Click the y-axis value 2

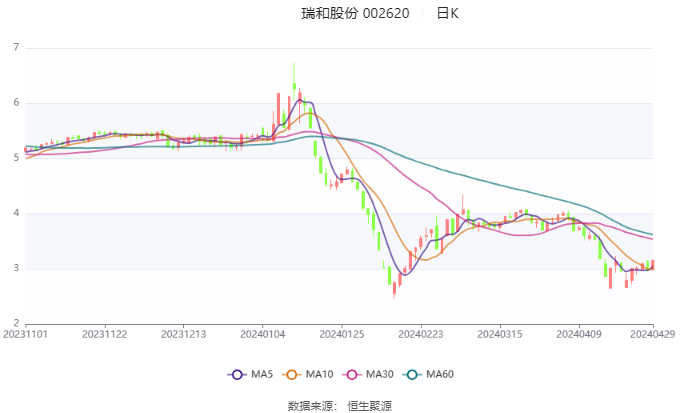tap(16, 323)
